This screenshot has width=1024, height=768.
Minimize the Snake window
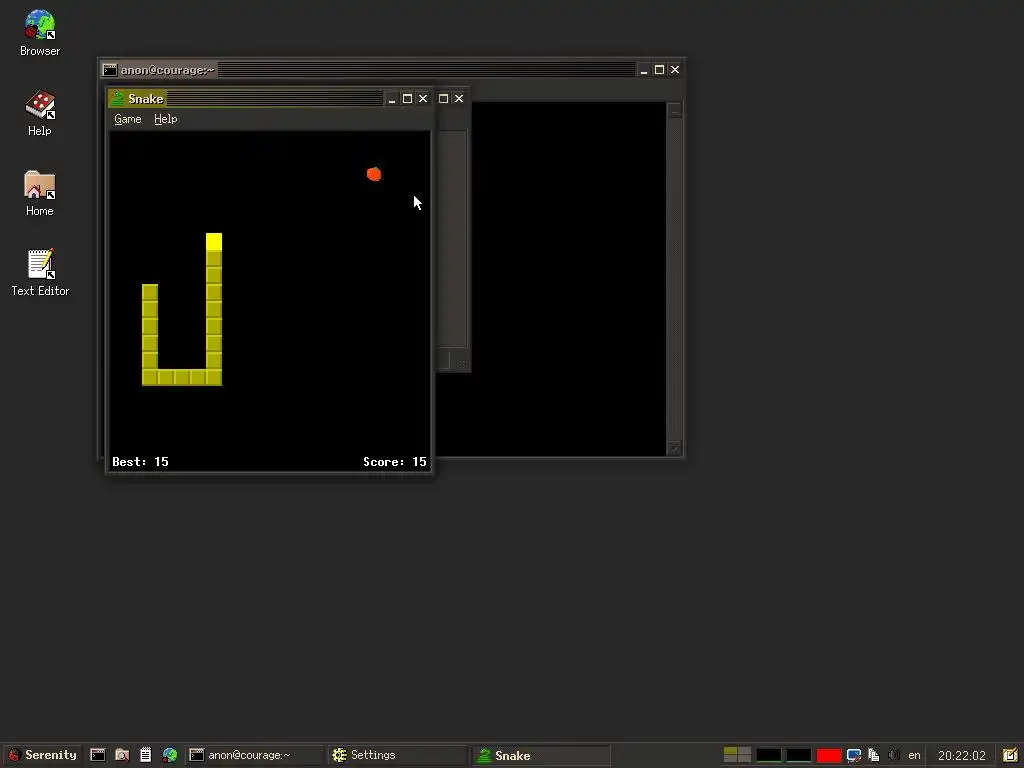coord(392,99)
